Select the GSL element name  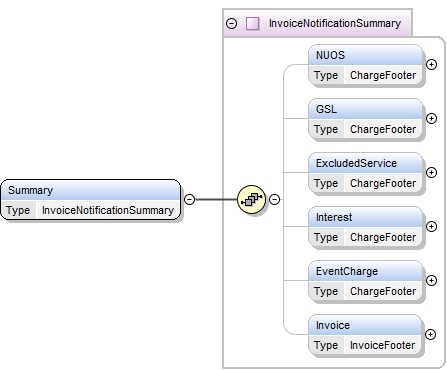[326, 109]
